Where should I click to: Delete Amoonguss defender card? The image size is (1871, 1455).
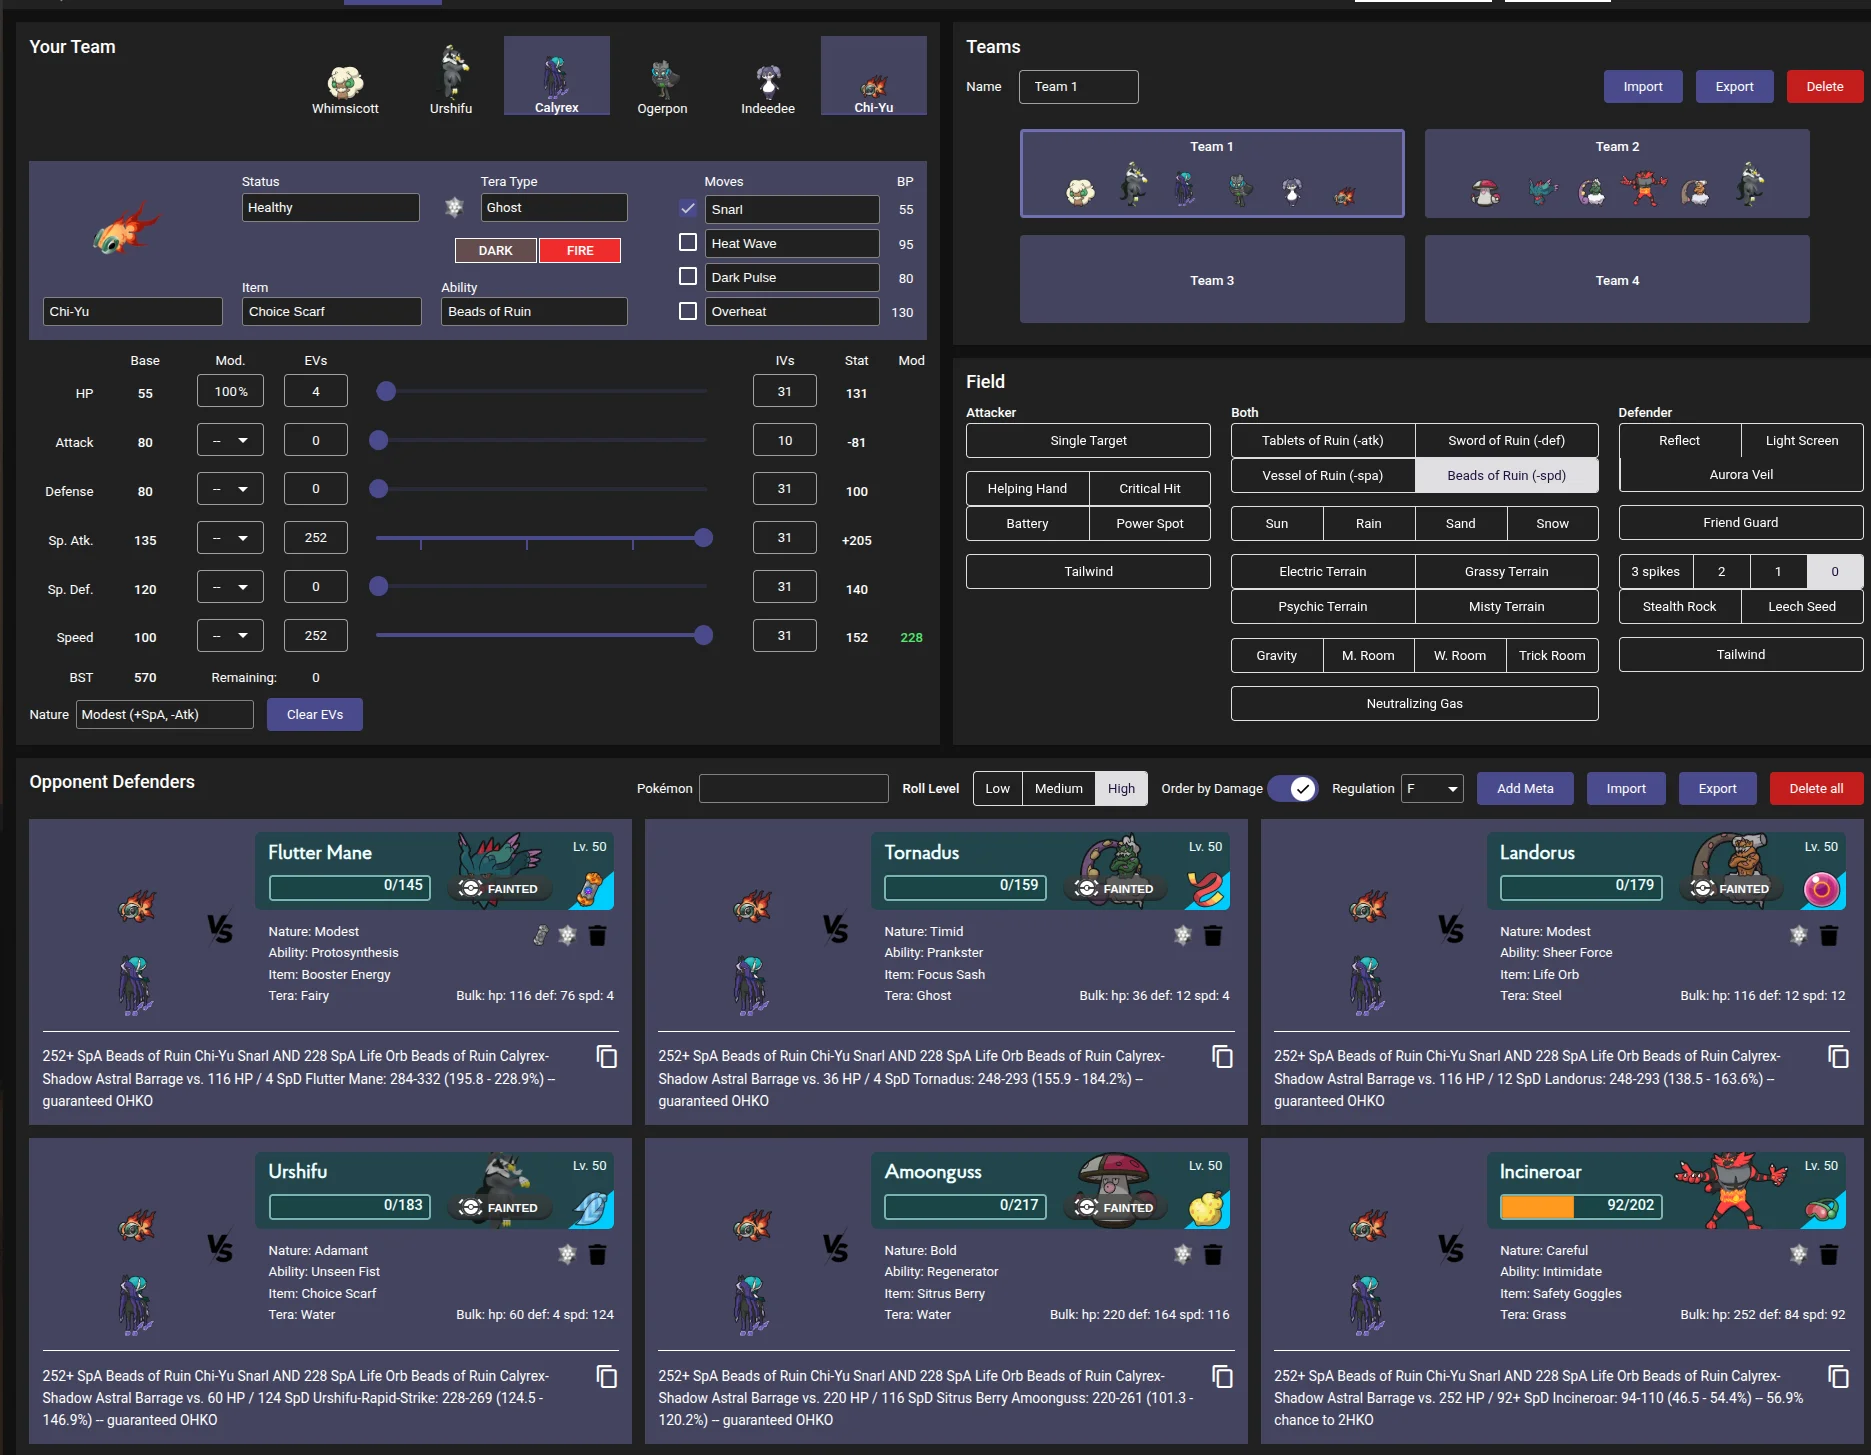tap(1213, 1255)
